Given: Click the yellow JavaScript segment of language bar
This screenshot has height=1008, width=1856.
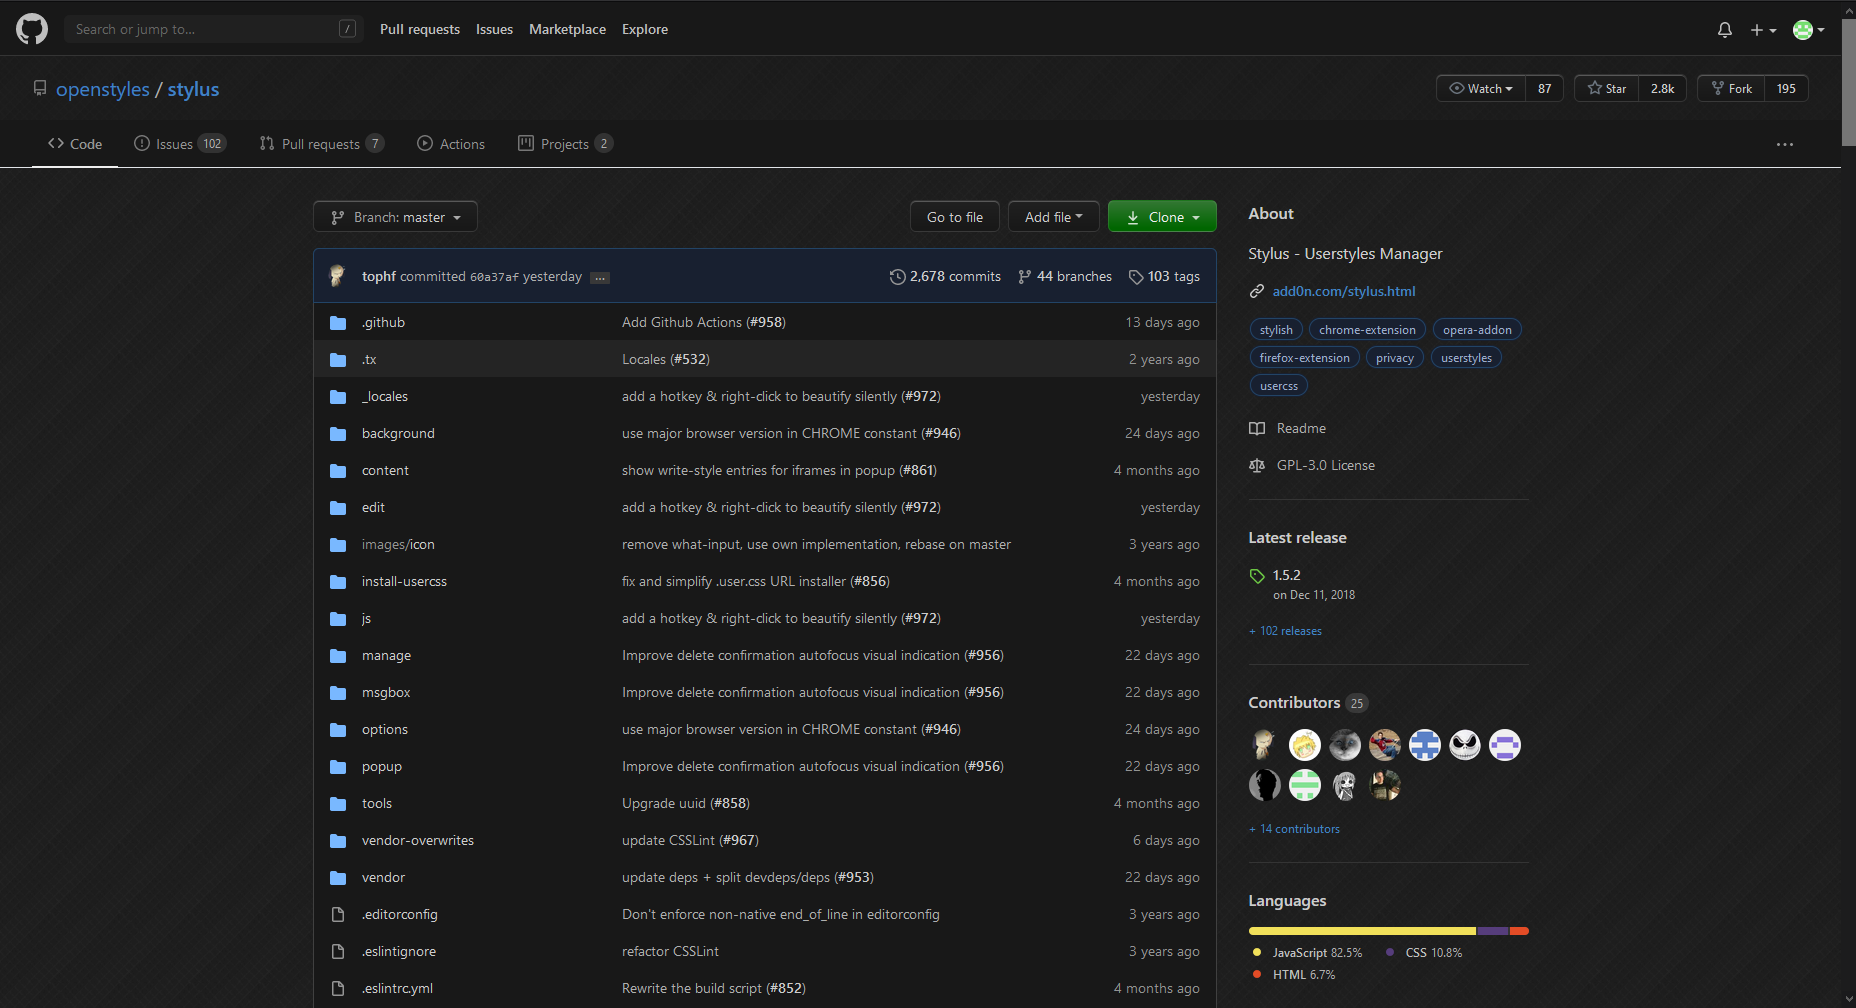Looking at the screenshot, I should click(1362, 931).
